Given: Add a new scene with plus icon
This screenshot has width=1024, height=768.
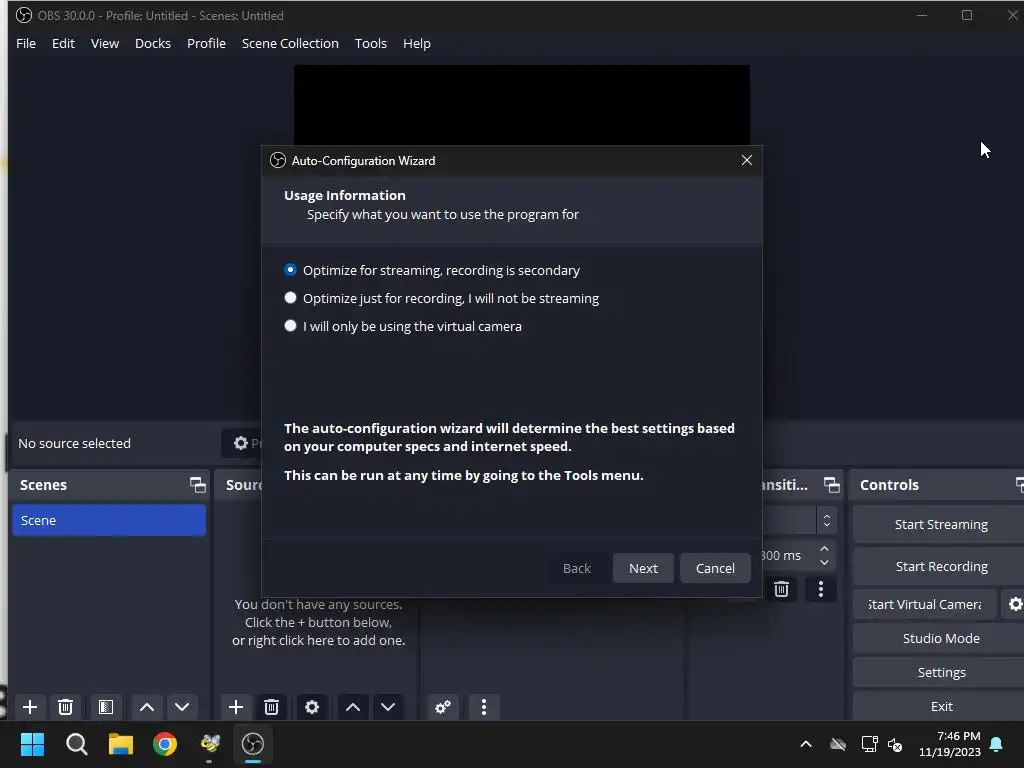Looking at the screenshot, I should coord(29,707).
